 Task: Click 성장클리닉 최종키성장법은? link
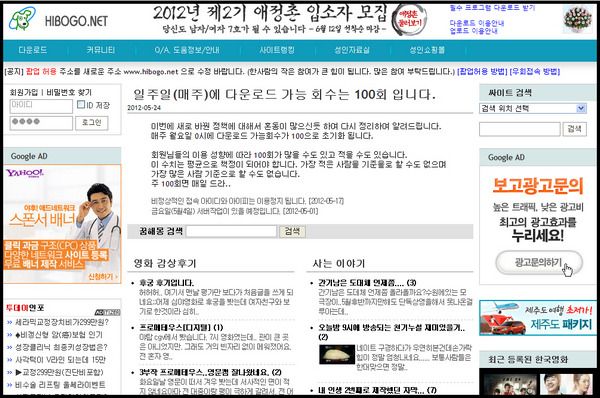(x=61, y=347)
